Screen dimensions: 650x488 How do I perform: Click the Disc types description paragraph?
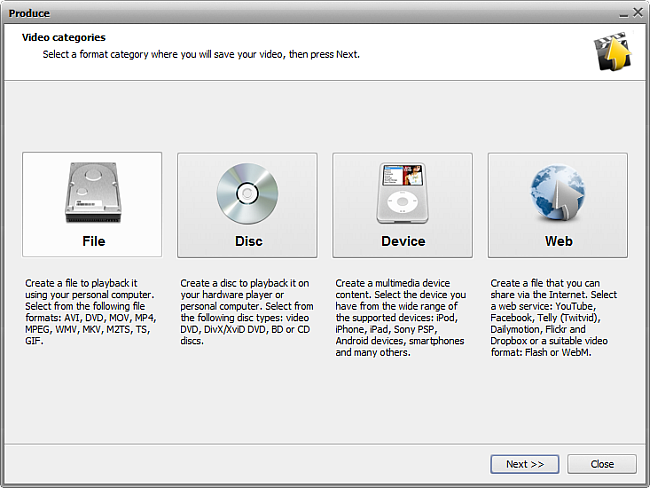pyautogui.click(x=247, y=312)
